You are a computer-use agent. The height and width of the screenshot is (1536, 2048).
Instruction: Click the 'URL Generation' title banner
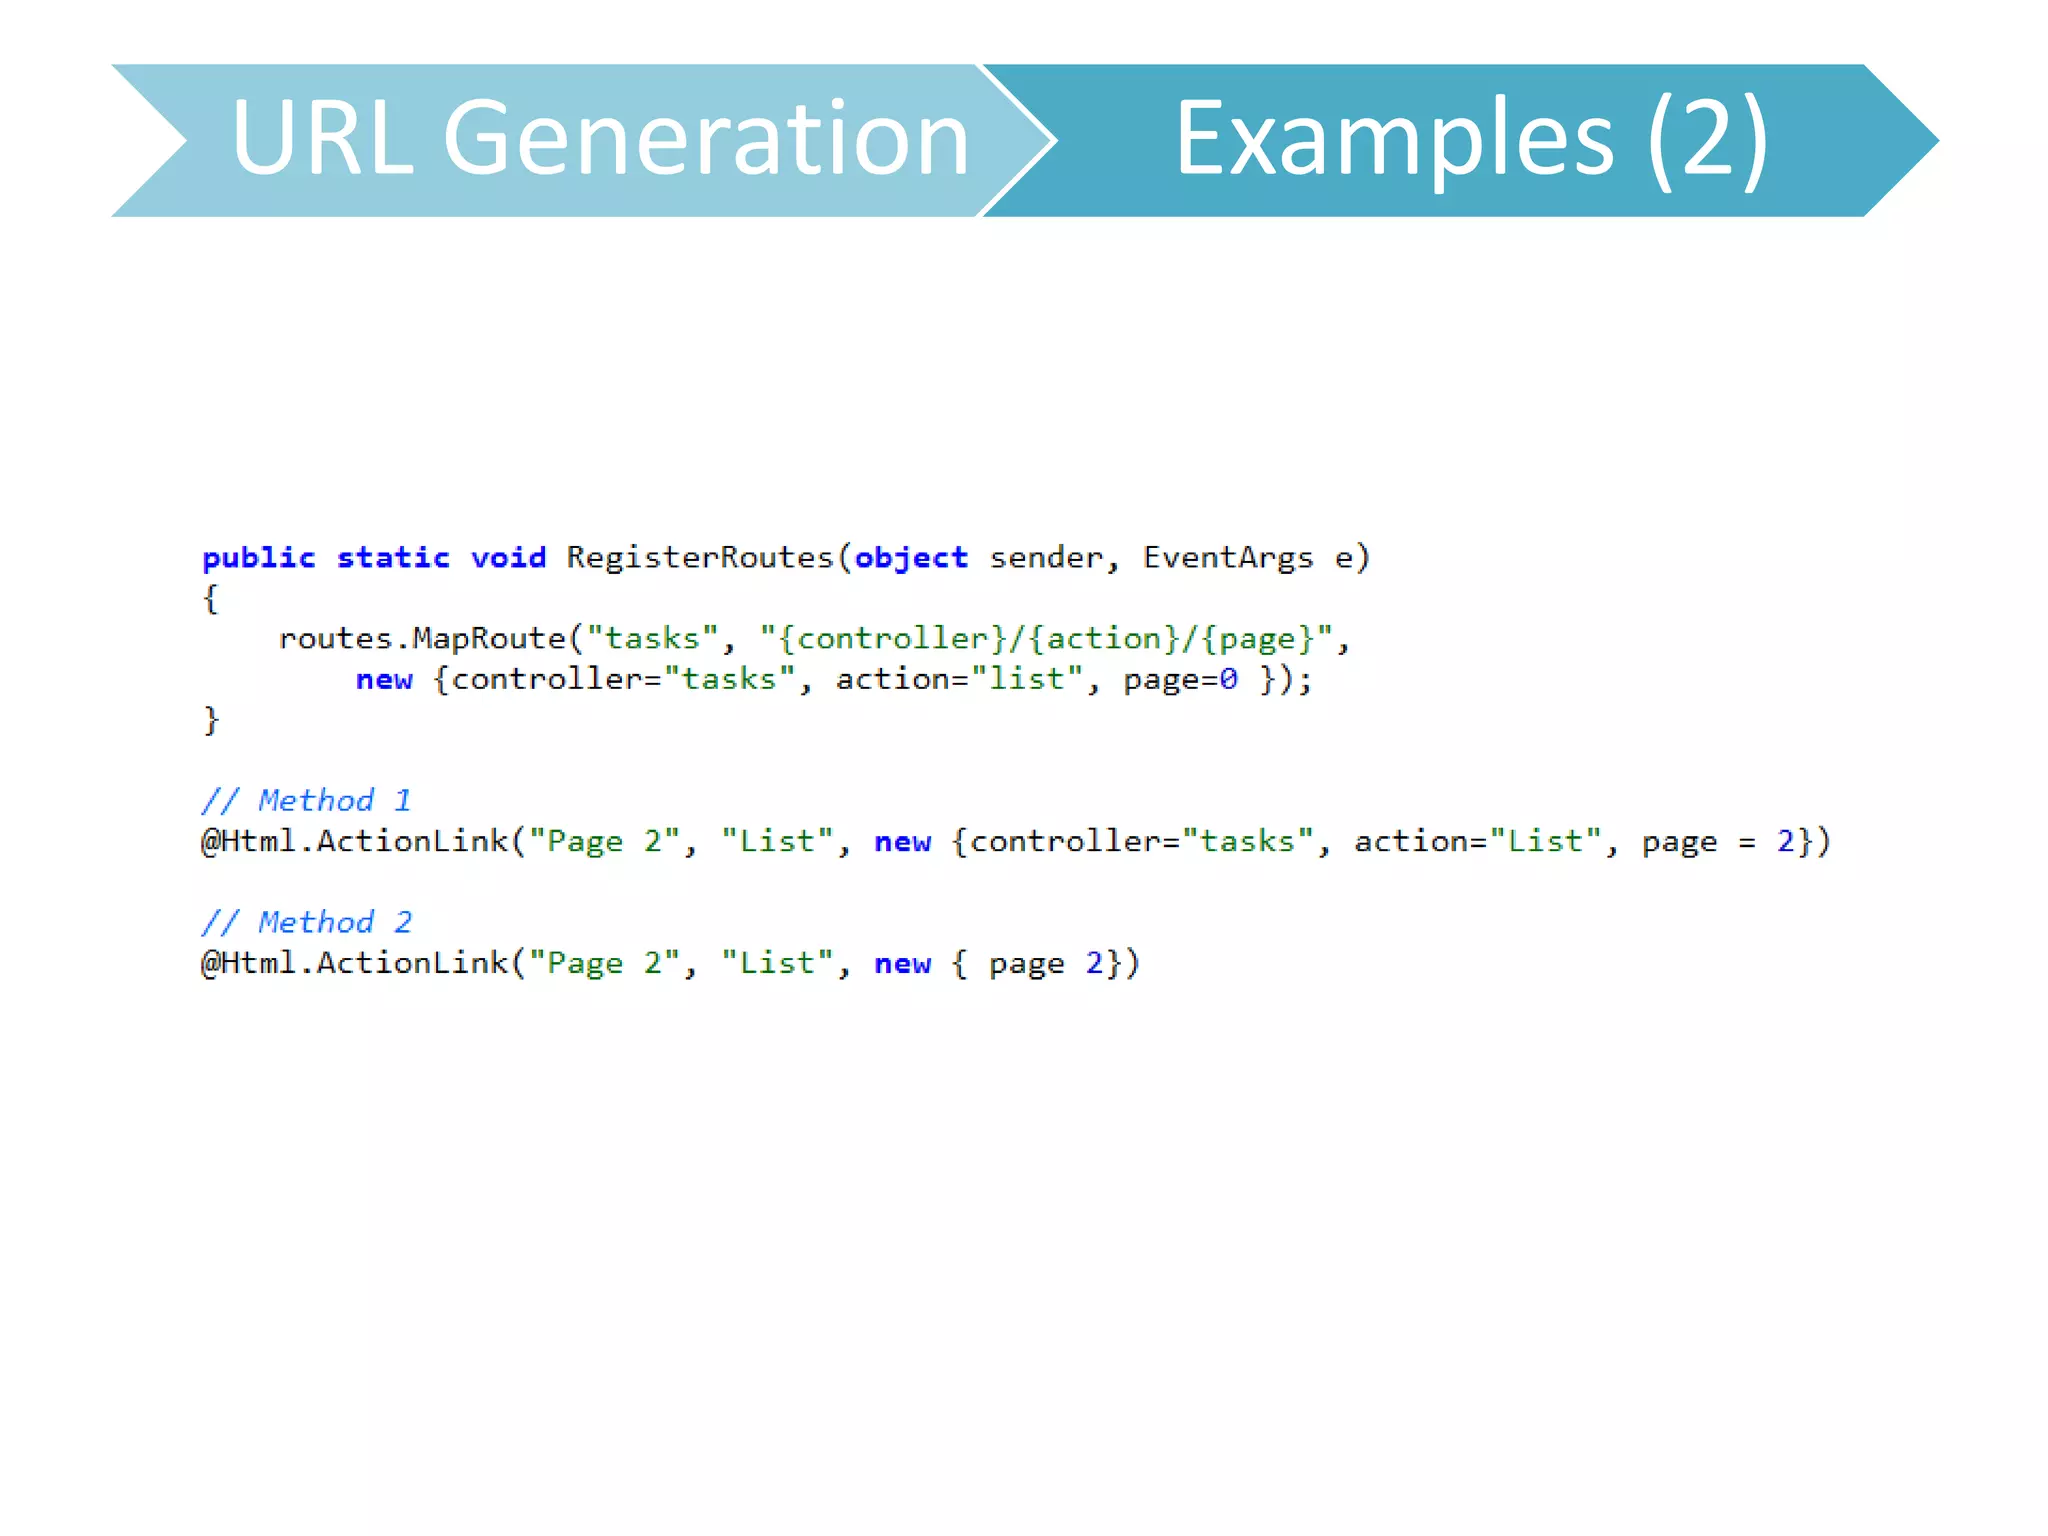point(600,140)
